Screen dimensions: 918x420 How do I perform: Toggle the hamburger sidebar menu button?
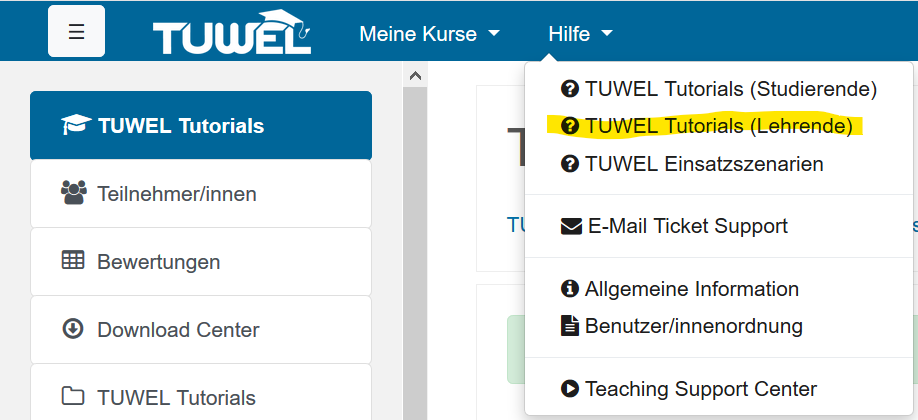tap(76, 32)
